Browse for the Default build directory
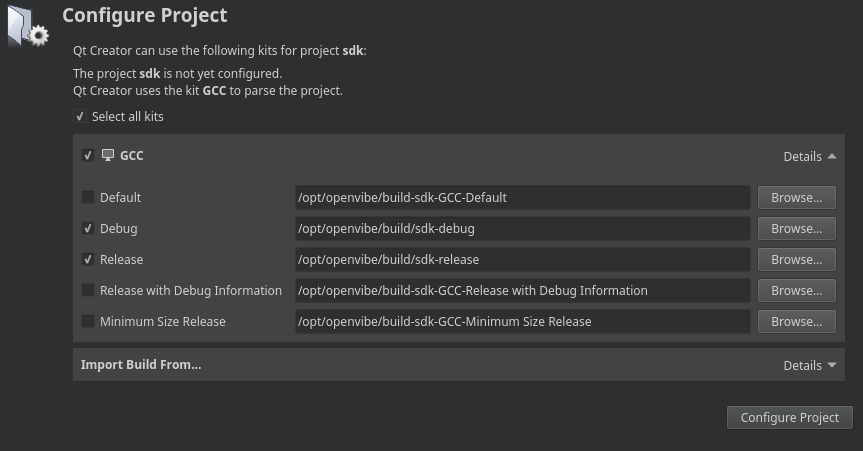863x451 pixels. [x=796, y=198]
